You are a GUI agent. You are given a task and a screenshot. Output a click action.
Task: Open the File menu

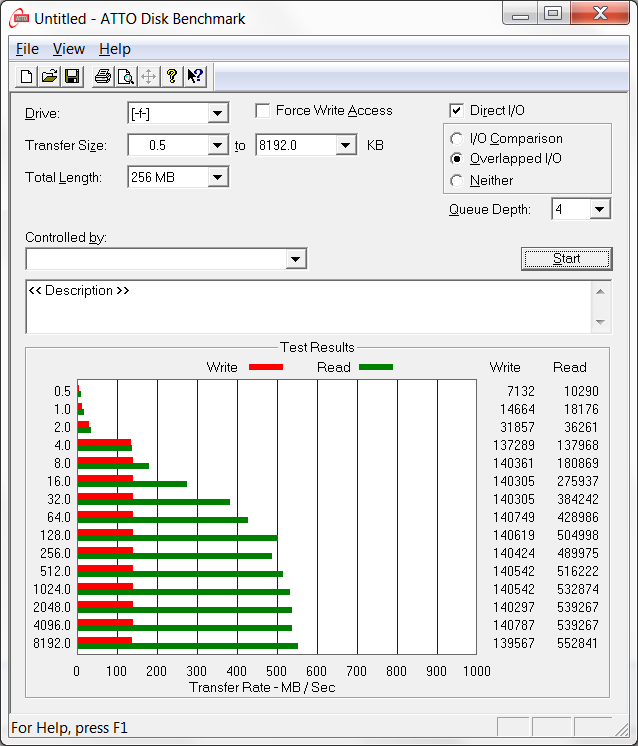point(27,49)
